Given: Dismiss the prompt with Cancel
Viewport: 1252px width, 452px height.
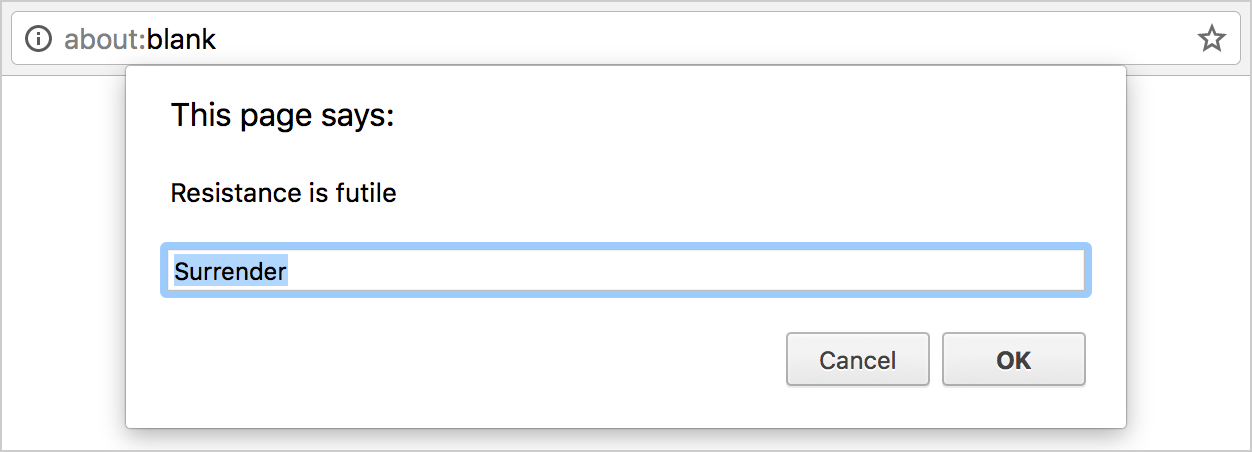Looking at the screenshot, I should click(x=858, y=360).
